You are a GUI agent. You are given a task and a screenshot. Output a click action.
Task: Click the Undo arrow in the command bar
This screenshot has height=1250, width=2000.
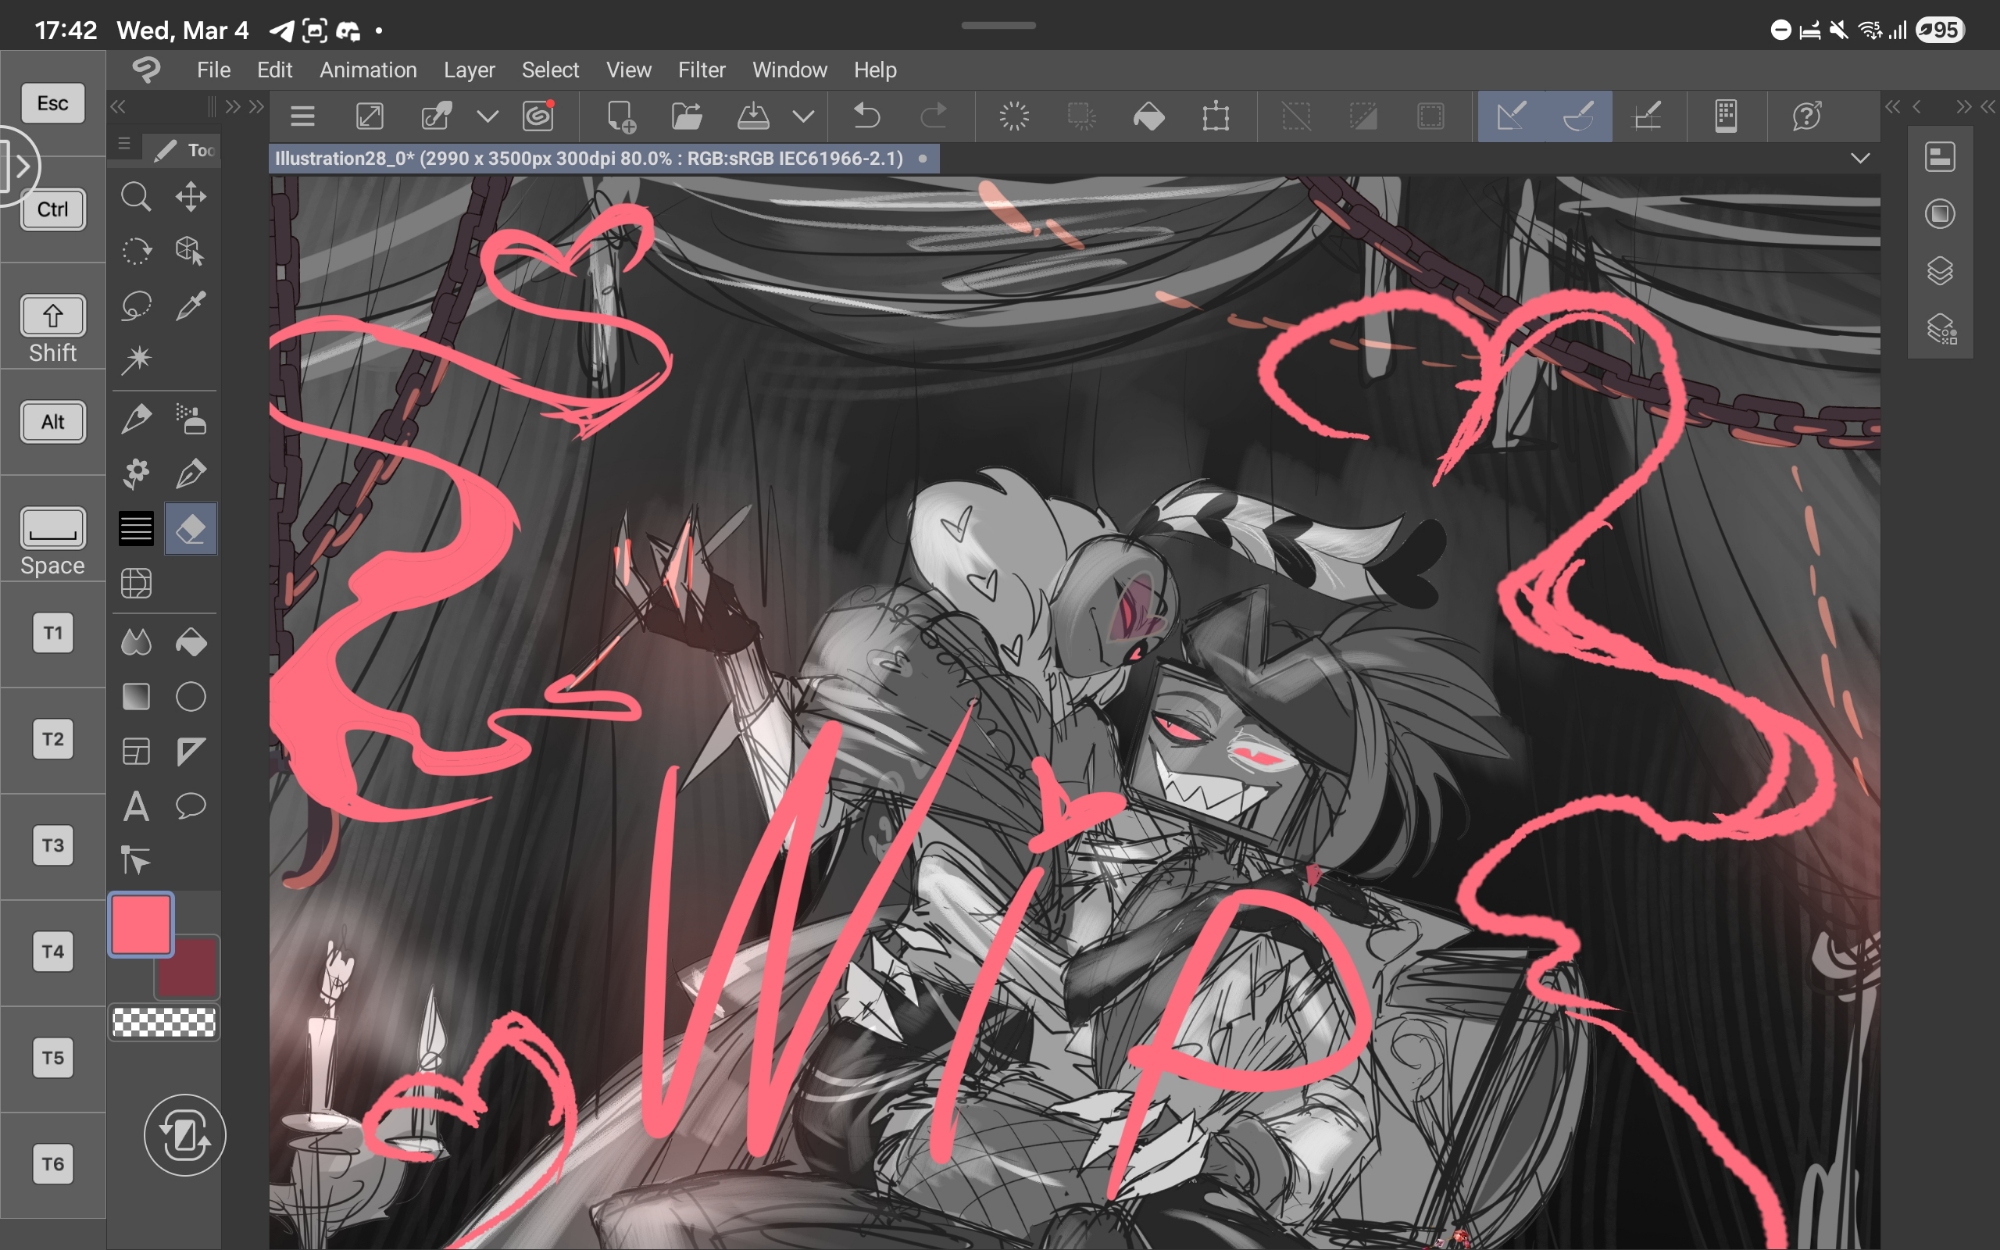coord(866,116)
